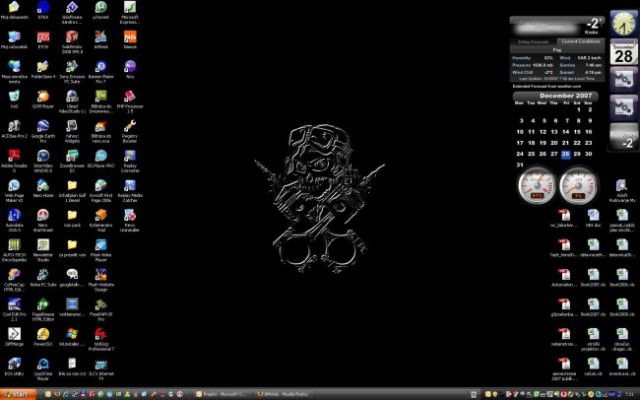Open Book2005.xls spreadsheet file
This screenshot has height=400, width=640.
tap(593, 278)
